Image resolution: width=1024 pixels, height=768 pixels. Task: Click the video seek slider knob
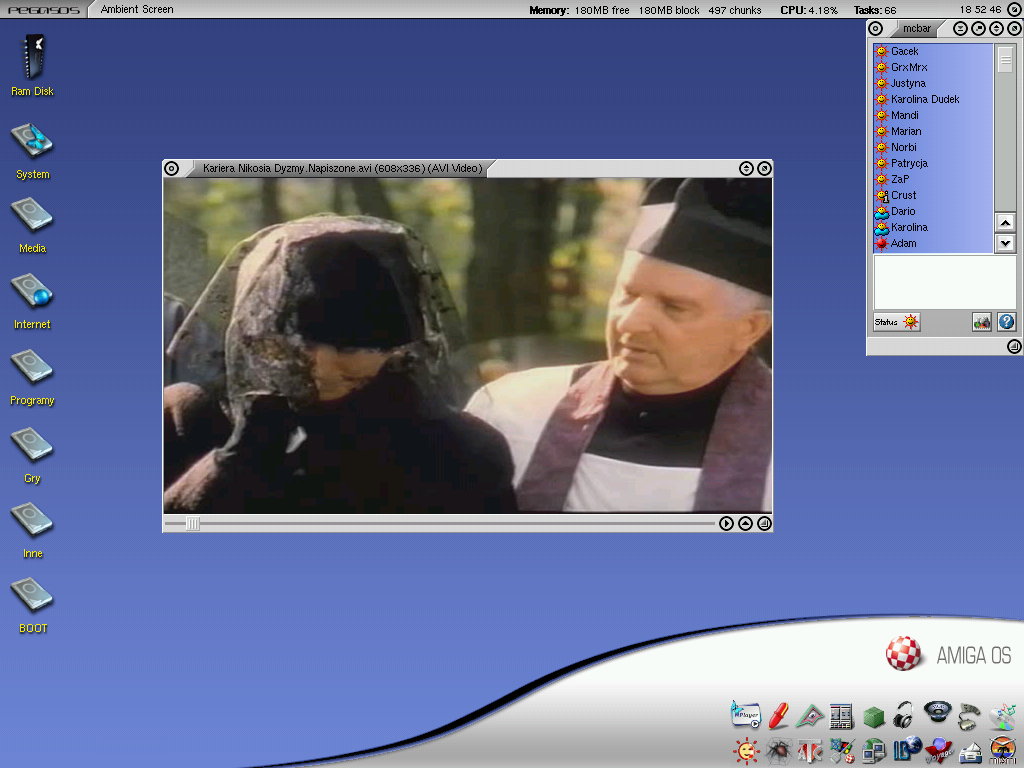[x=193, y=523]
